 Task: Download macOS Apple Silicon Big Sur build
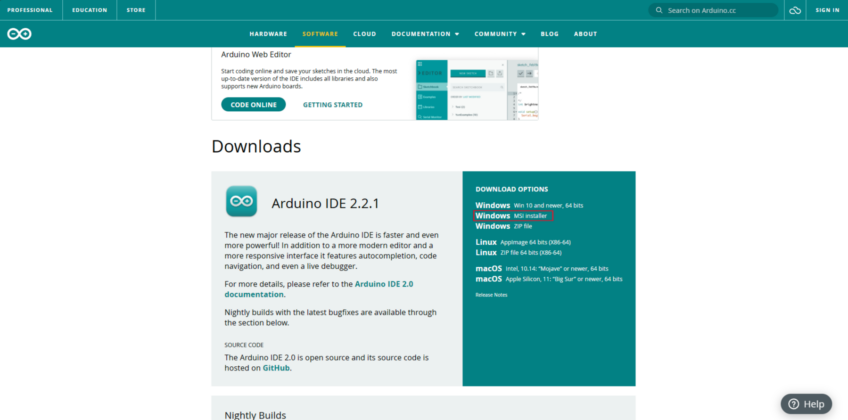(549, 279)
